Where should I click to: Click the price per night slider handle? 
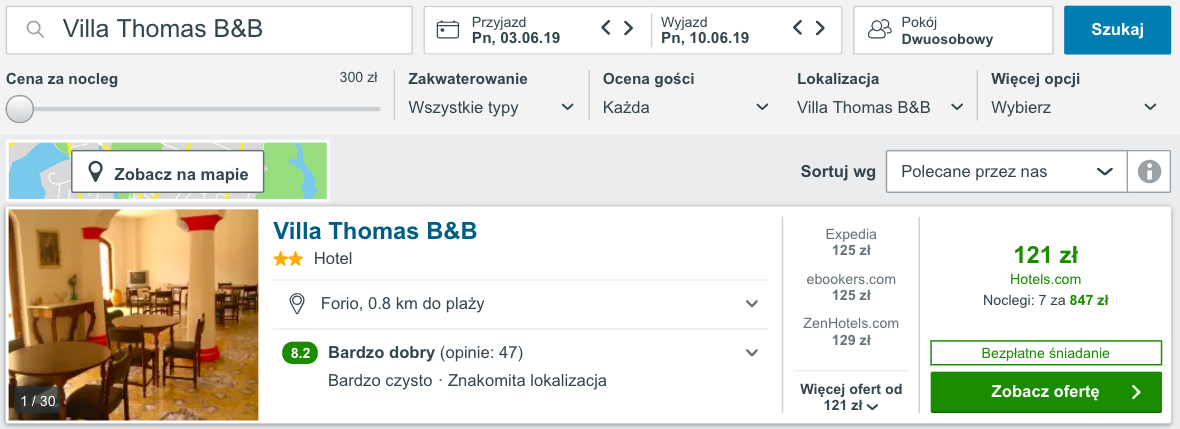tap(20, 108)
